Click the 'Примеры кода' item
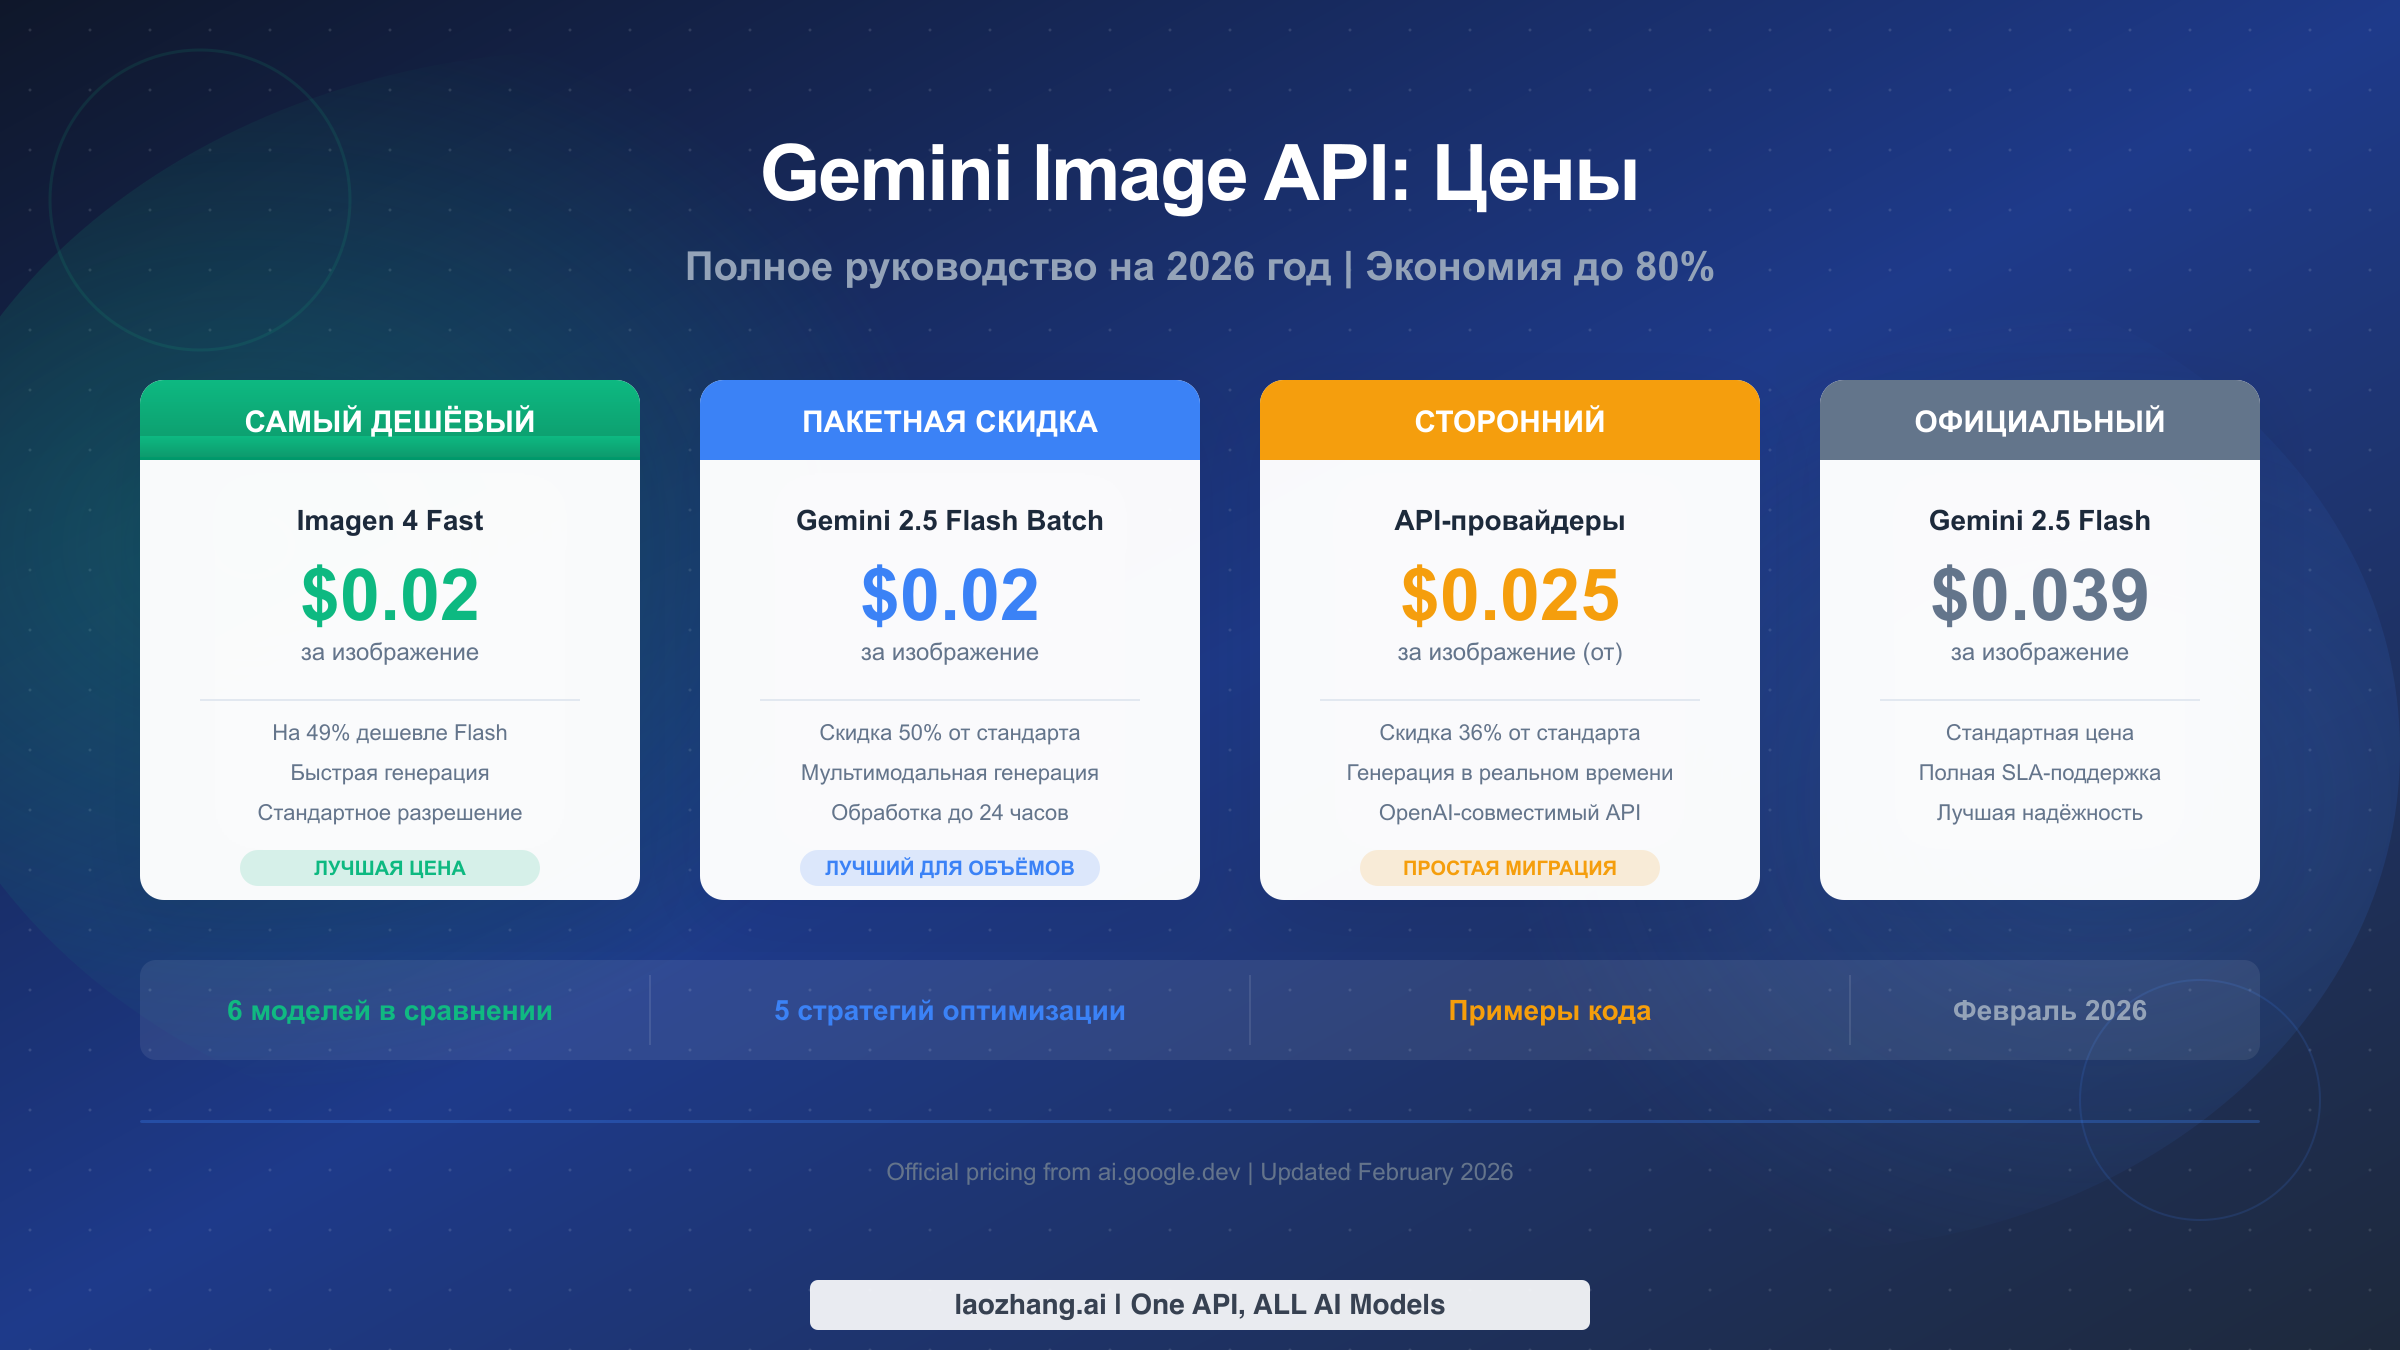Screen dimensions: 2400x1350 (x=1550, y=1011)
